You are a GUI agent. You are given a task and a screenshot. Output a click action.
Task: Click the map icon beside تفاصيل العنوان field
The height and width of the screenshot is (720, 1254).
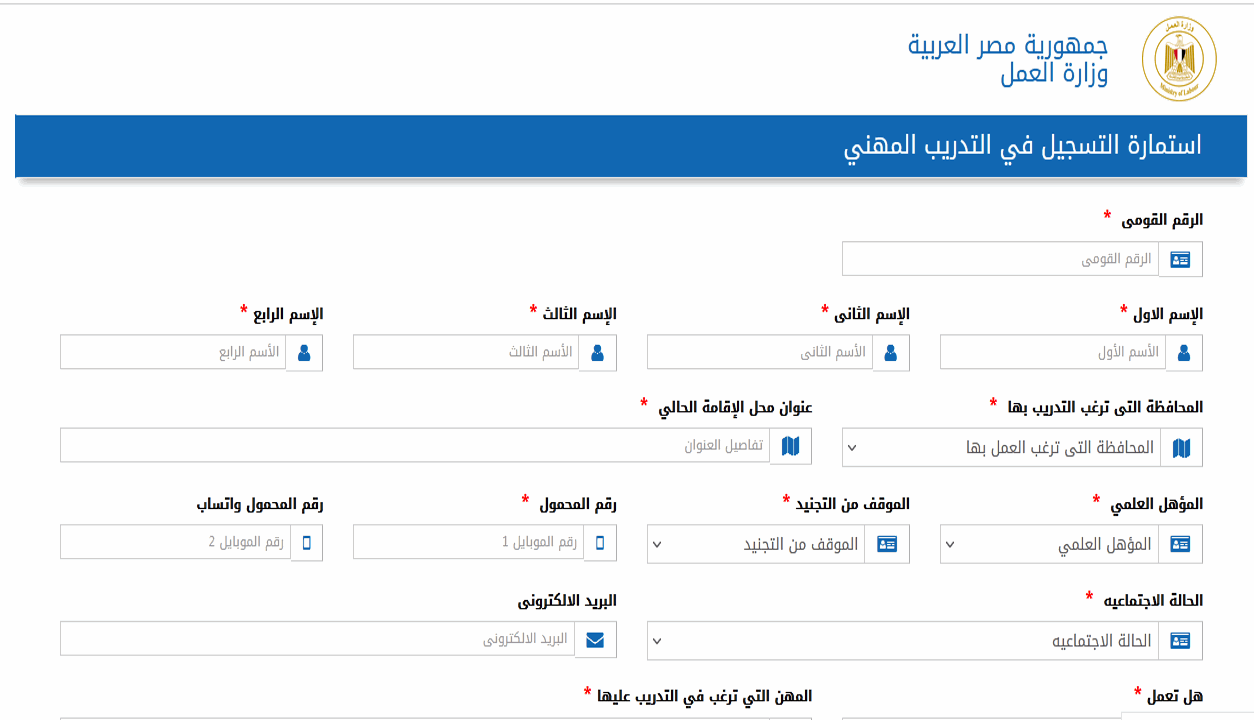click(x=791, y=447)
